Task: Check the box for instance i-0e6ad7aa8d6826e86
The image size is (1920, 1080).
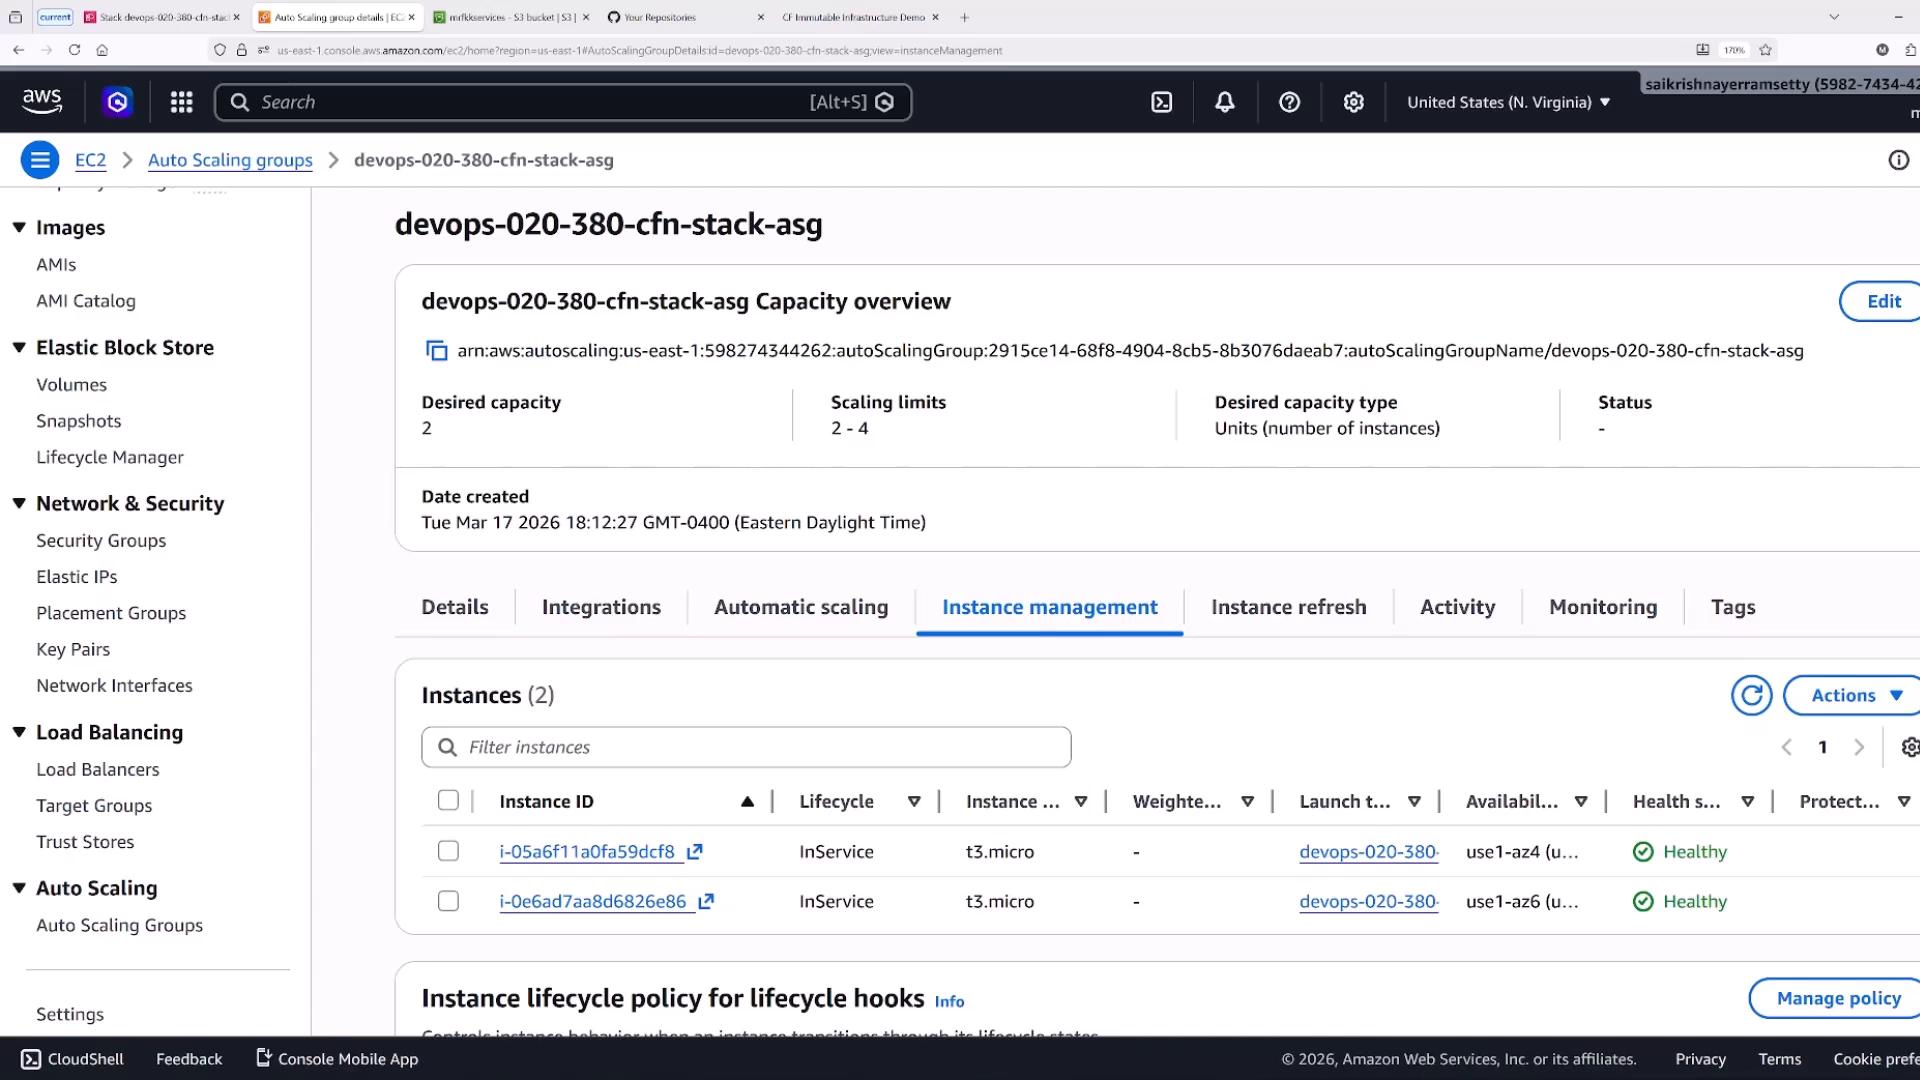Action: 448,901
